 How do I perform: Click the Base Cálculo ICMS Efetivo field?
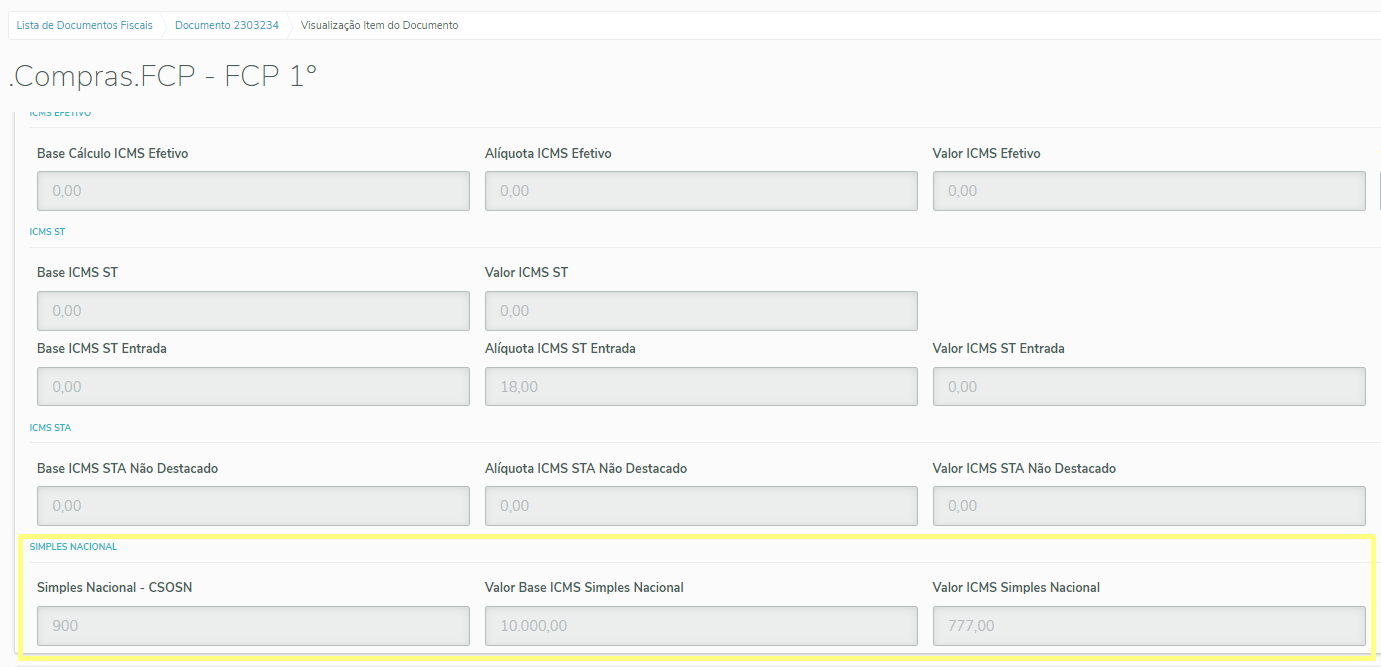coord(253,191)
